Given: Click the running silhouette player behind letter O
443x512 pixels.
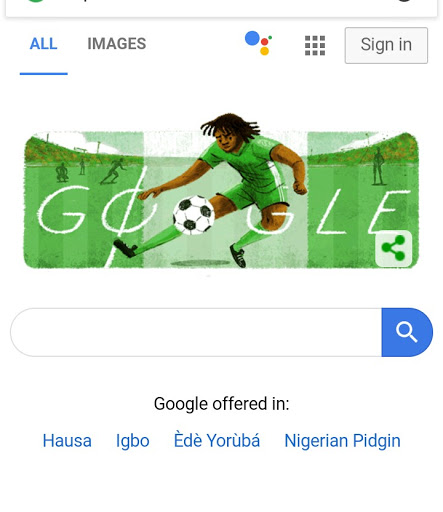Looking at the screenshot, I should pos(114,171).
